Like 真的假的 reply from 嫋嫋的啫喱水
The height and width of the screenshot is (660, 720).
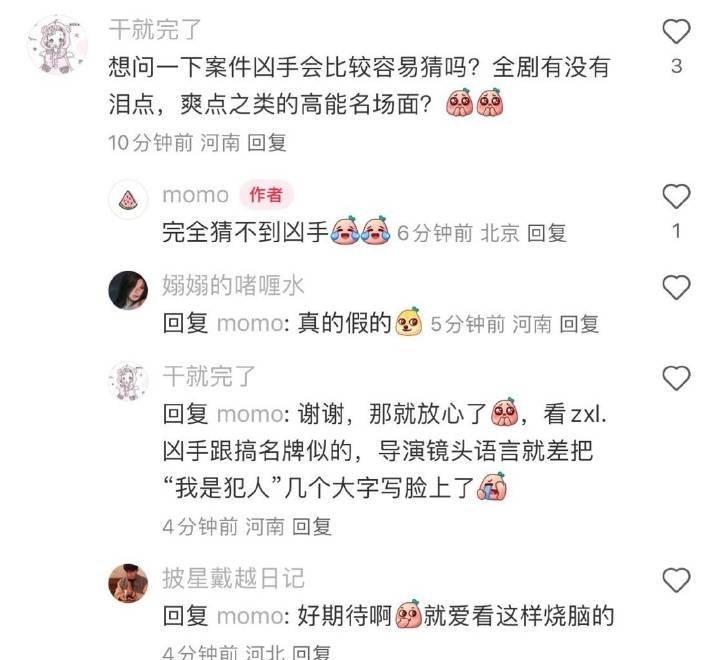(676, 288)
